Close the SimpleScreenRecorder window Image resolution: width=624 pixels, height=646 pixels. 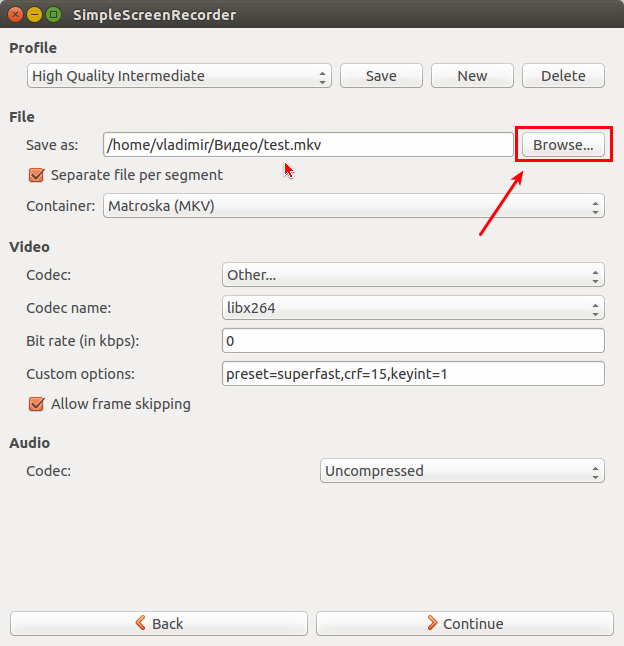tap(15, 15)
